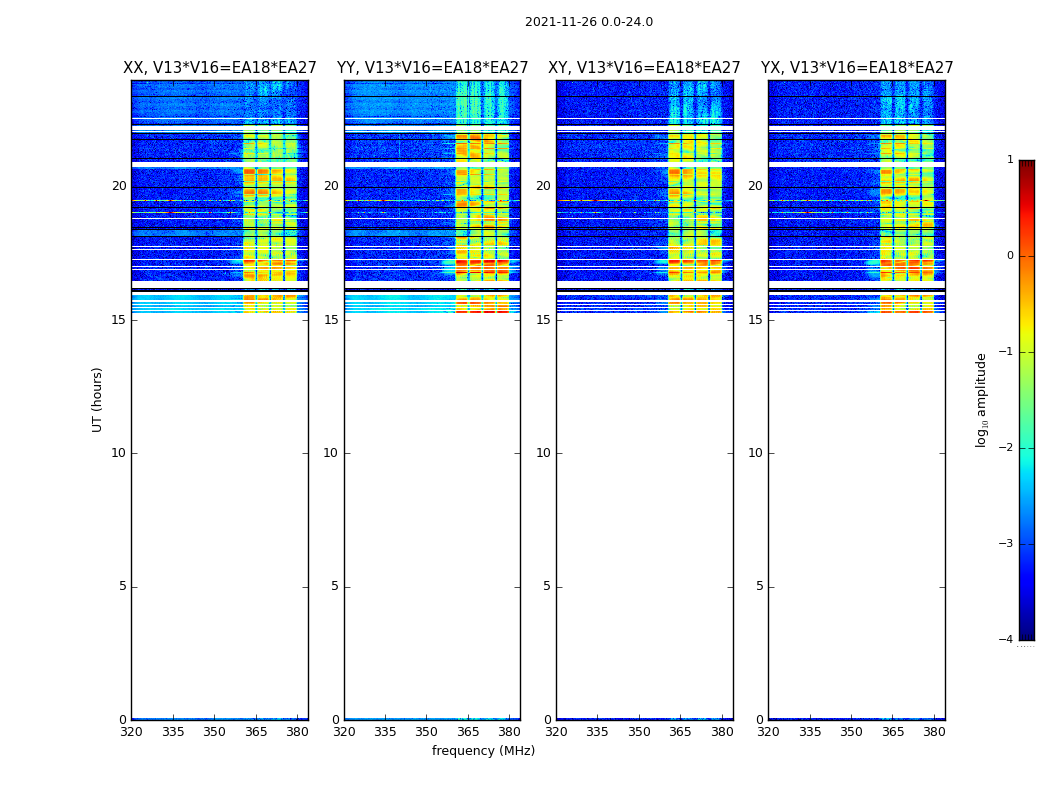Click the 350 x-tick label under YY panel
Image resolution: width=1050 pixels, height=800 pixels.
point(427,732)
